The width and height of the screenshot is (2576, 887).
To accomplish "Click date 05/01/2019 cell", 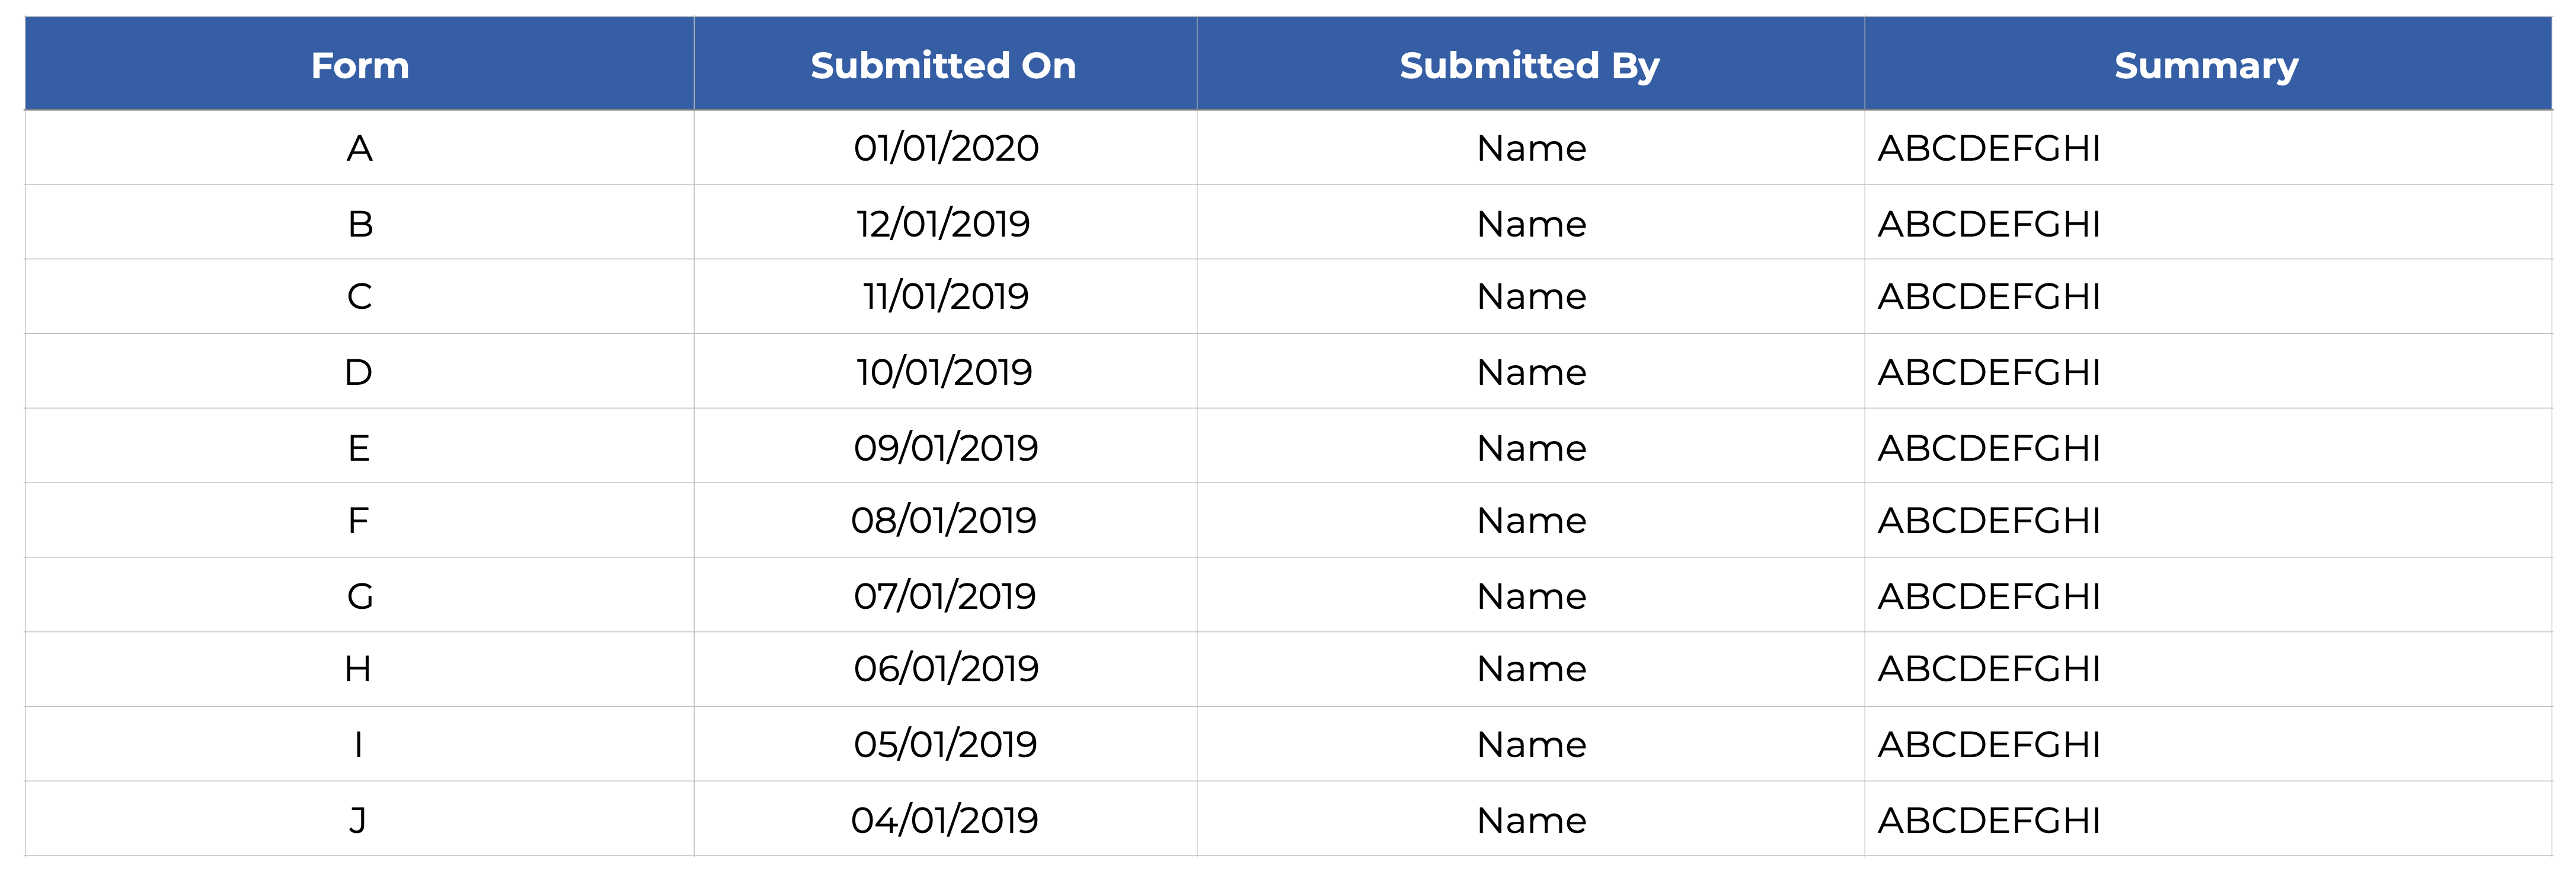I will point(945,745).
